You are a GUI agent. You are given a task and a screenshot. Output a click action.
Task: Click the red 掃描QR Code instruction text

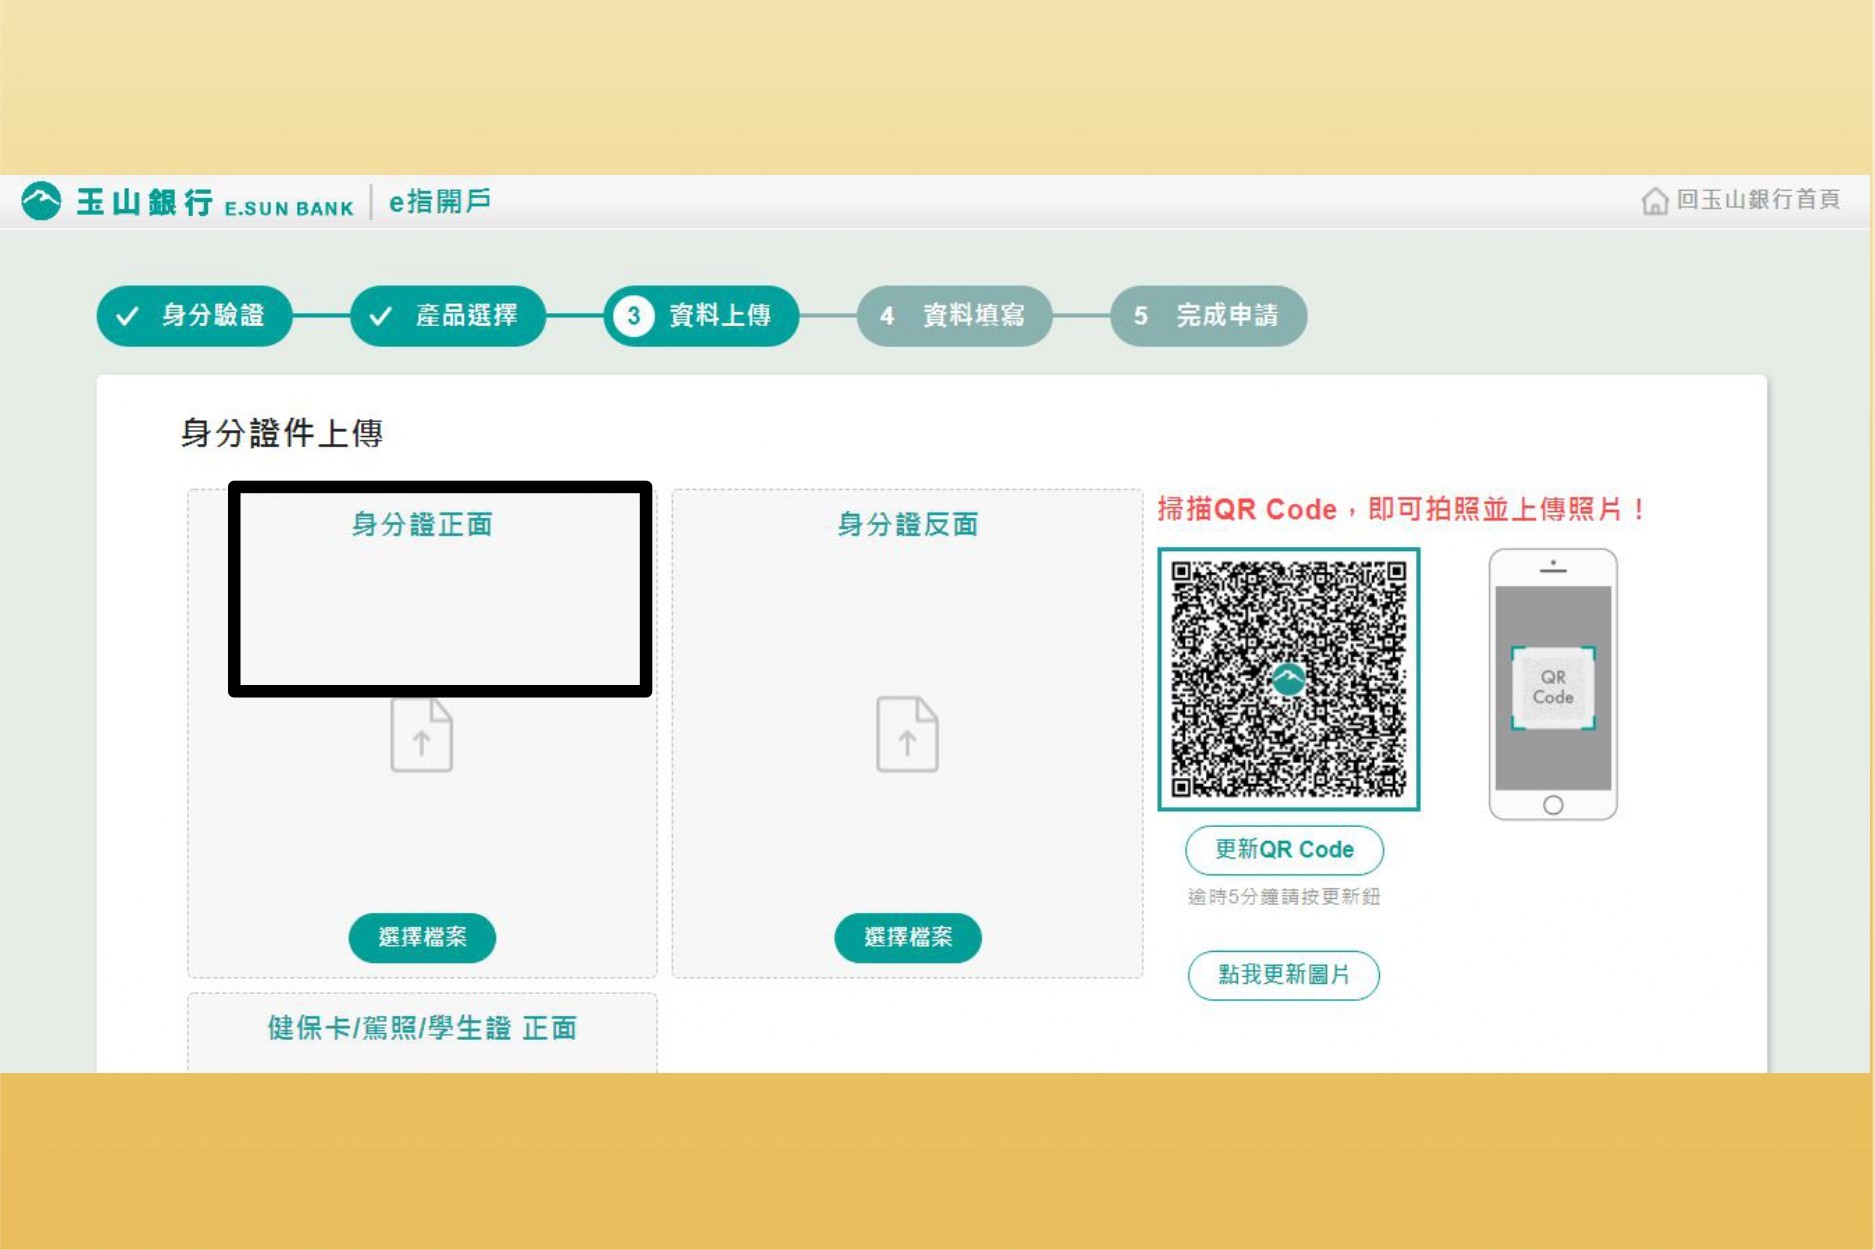pyautogui.click(x=1402, y=509)
